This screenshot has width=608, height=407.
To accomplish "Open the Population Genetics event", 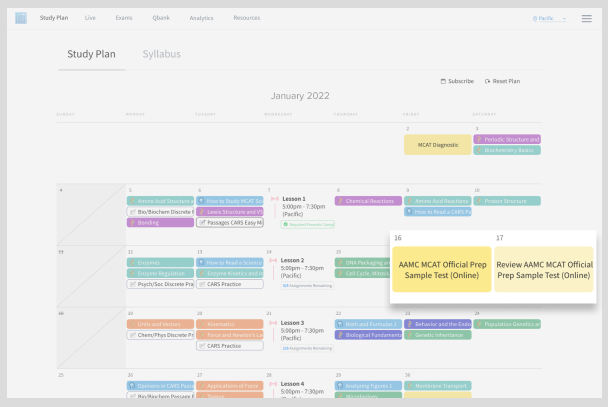I will coord(507,324).
